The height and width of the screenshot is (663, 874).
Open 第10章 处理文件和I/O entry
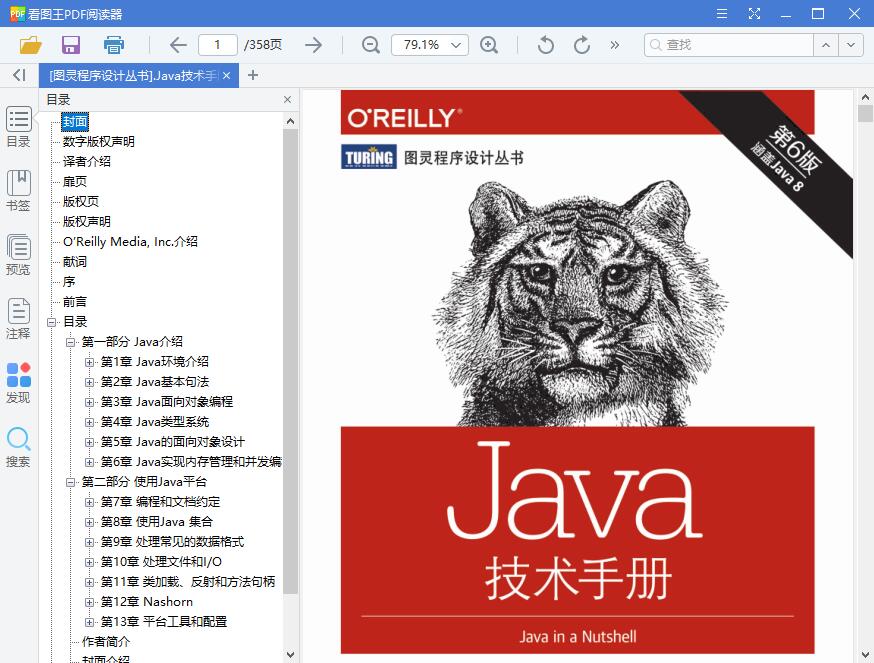(161, 562)
